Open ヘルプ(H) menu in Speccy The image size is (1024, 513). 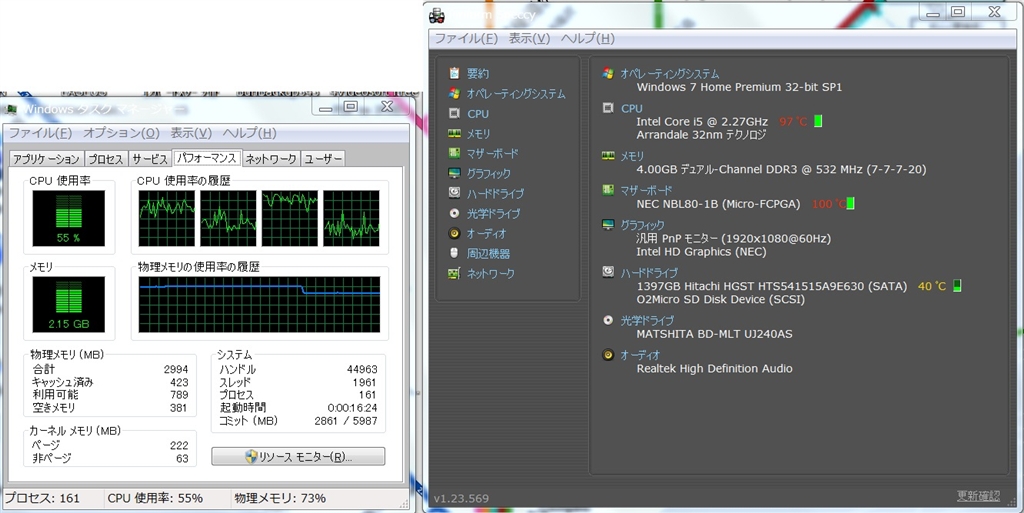tap(588, 39)
